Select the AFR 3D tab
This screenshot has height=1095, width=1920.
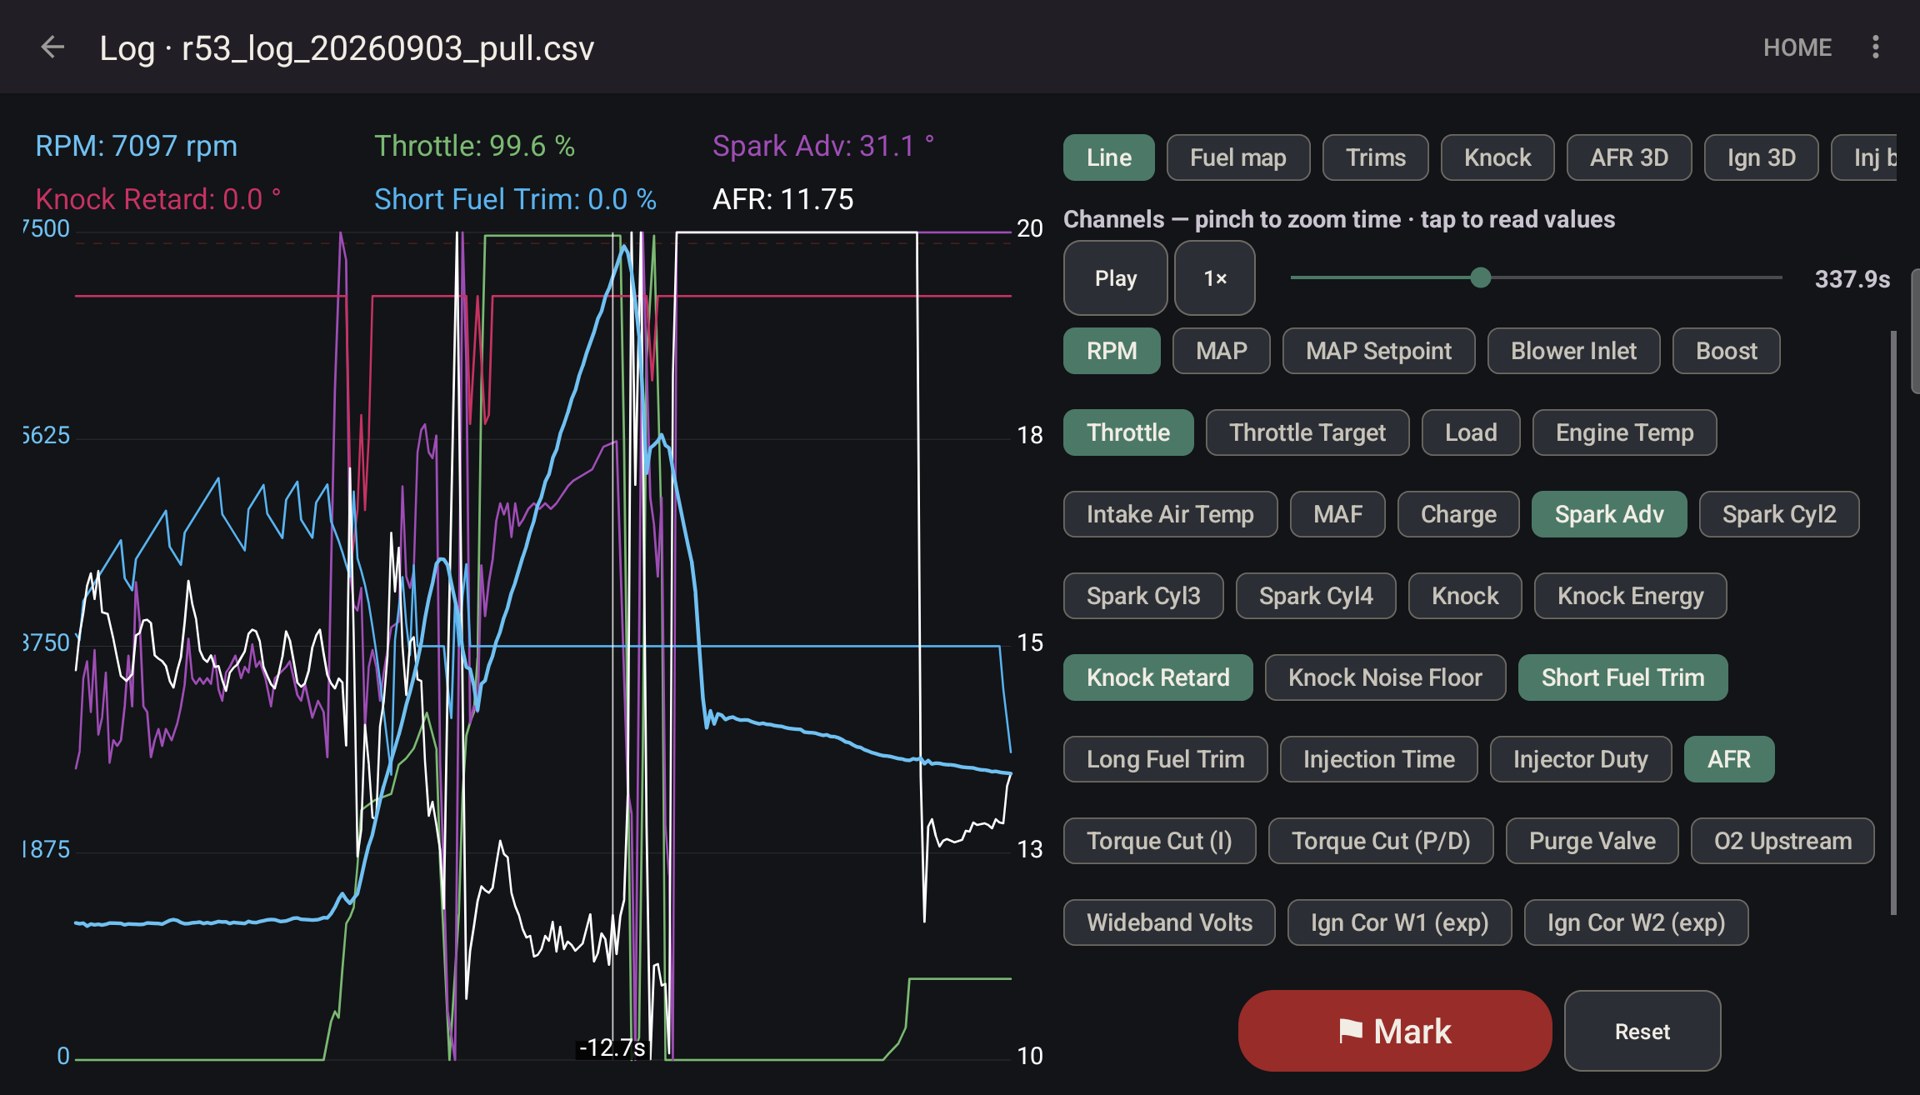pos(1629,158)
